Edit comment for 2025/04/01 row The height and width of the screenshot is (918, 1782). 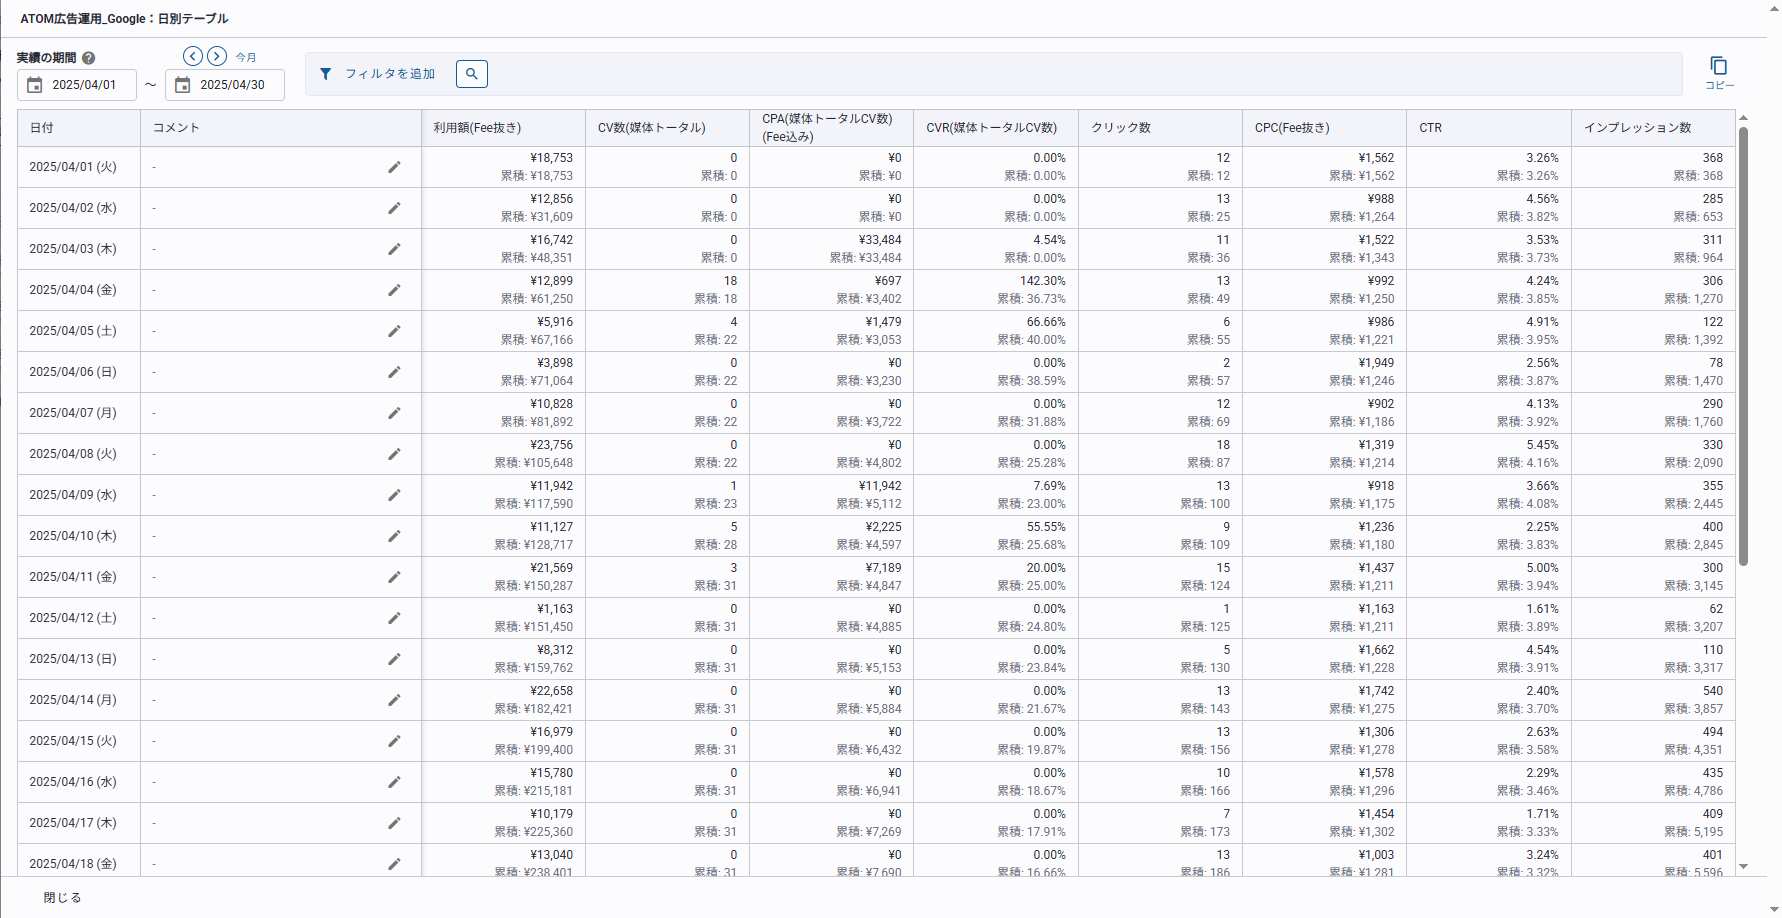394,167
